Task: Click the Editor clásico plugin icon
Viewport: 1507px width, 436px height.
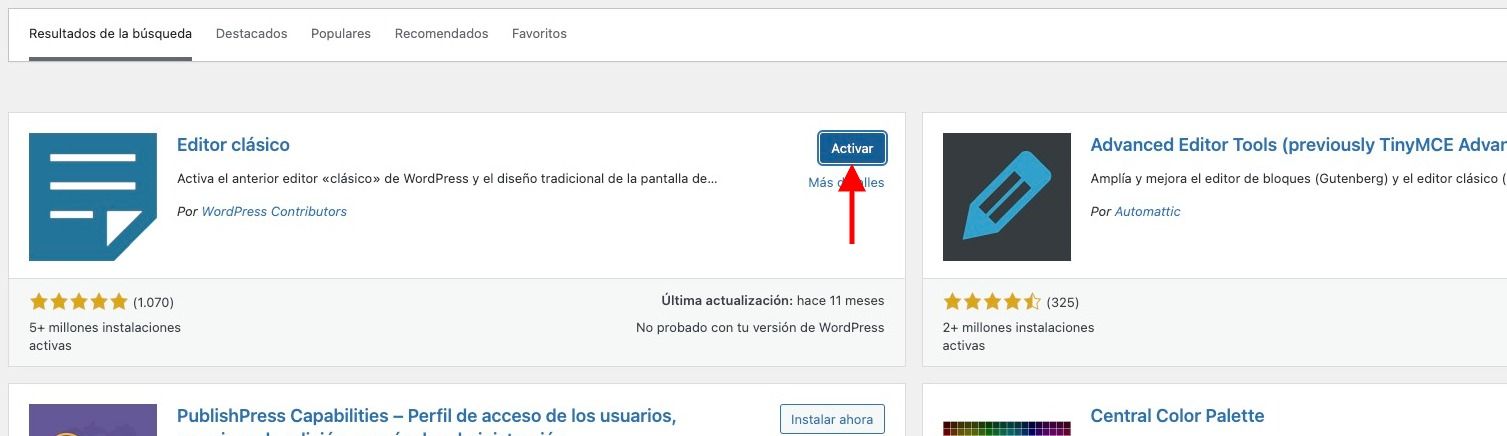Action: pos(93,197)
